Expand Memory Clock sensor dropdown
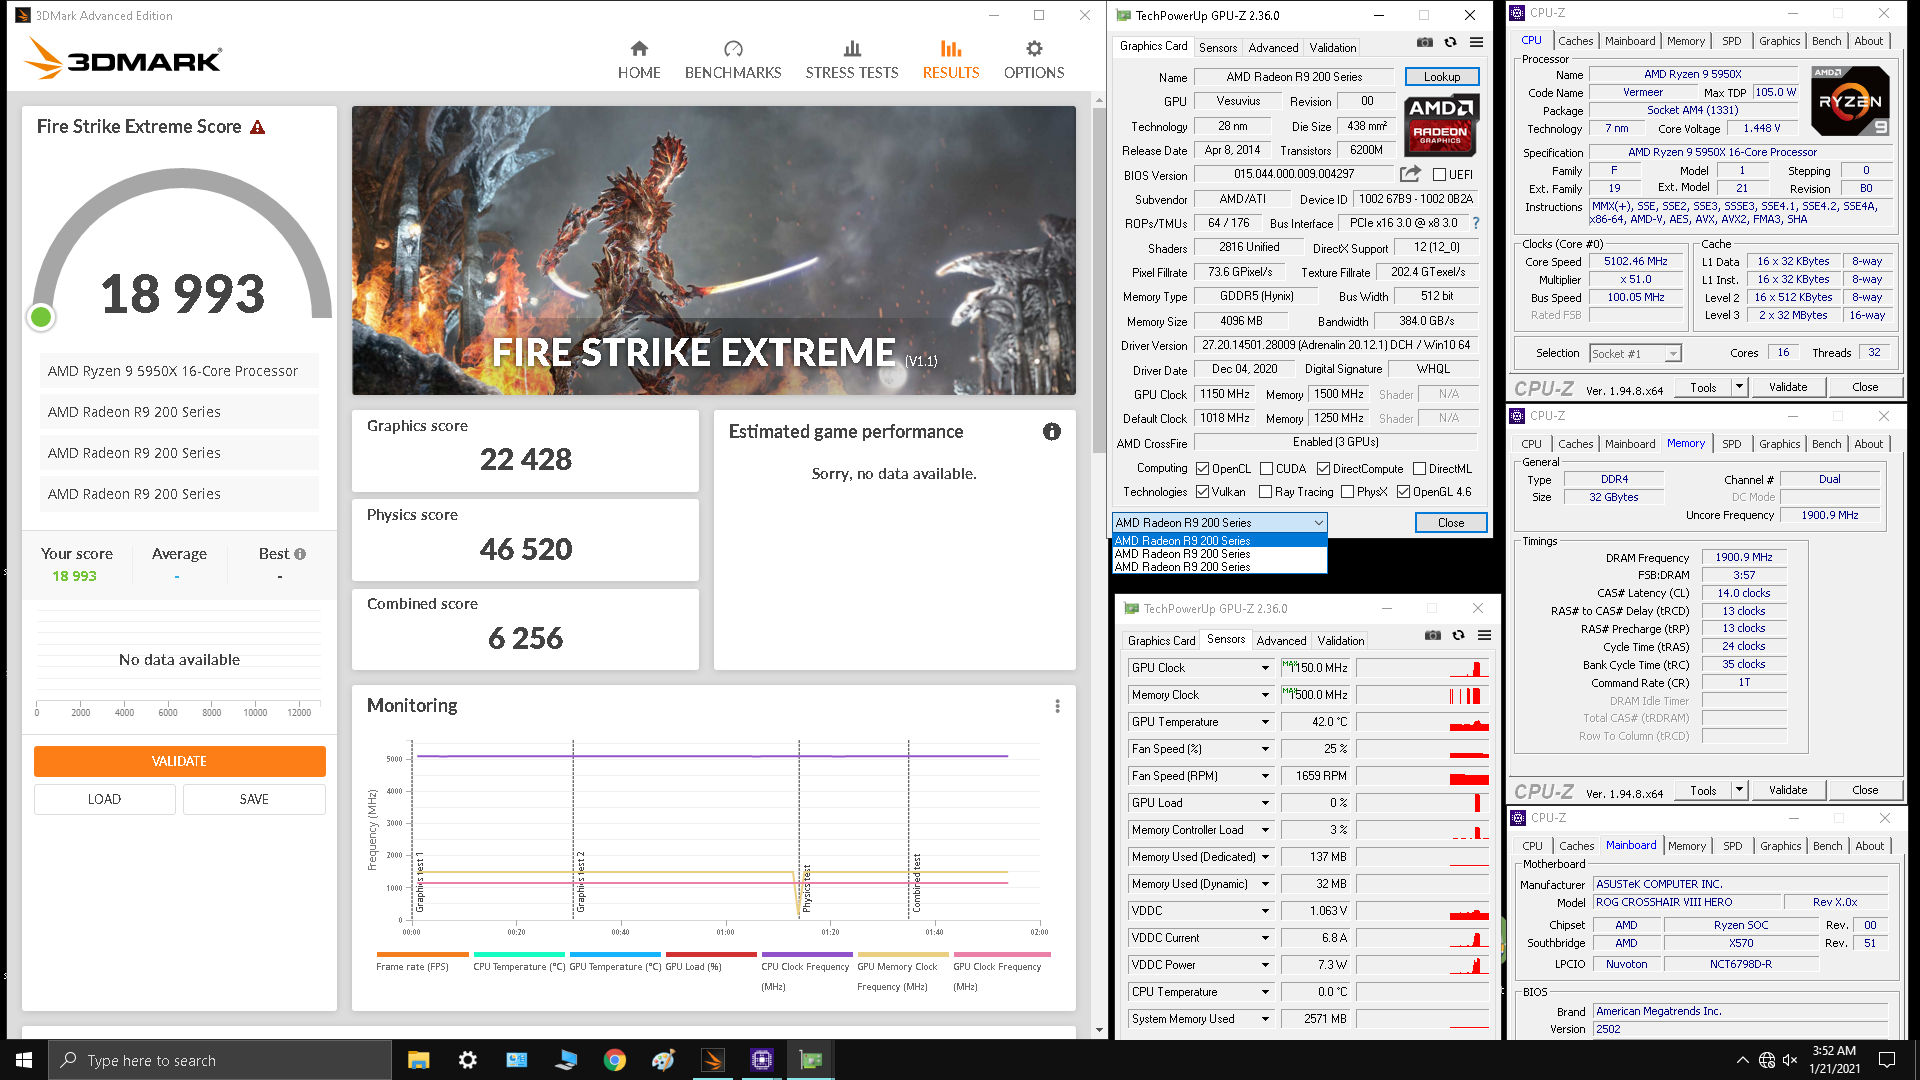Screen dimensions: 1920x1080 click(1265, 695)
